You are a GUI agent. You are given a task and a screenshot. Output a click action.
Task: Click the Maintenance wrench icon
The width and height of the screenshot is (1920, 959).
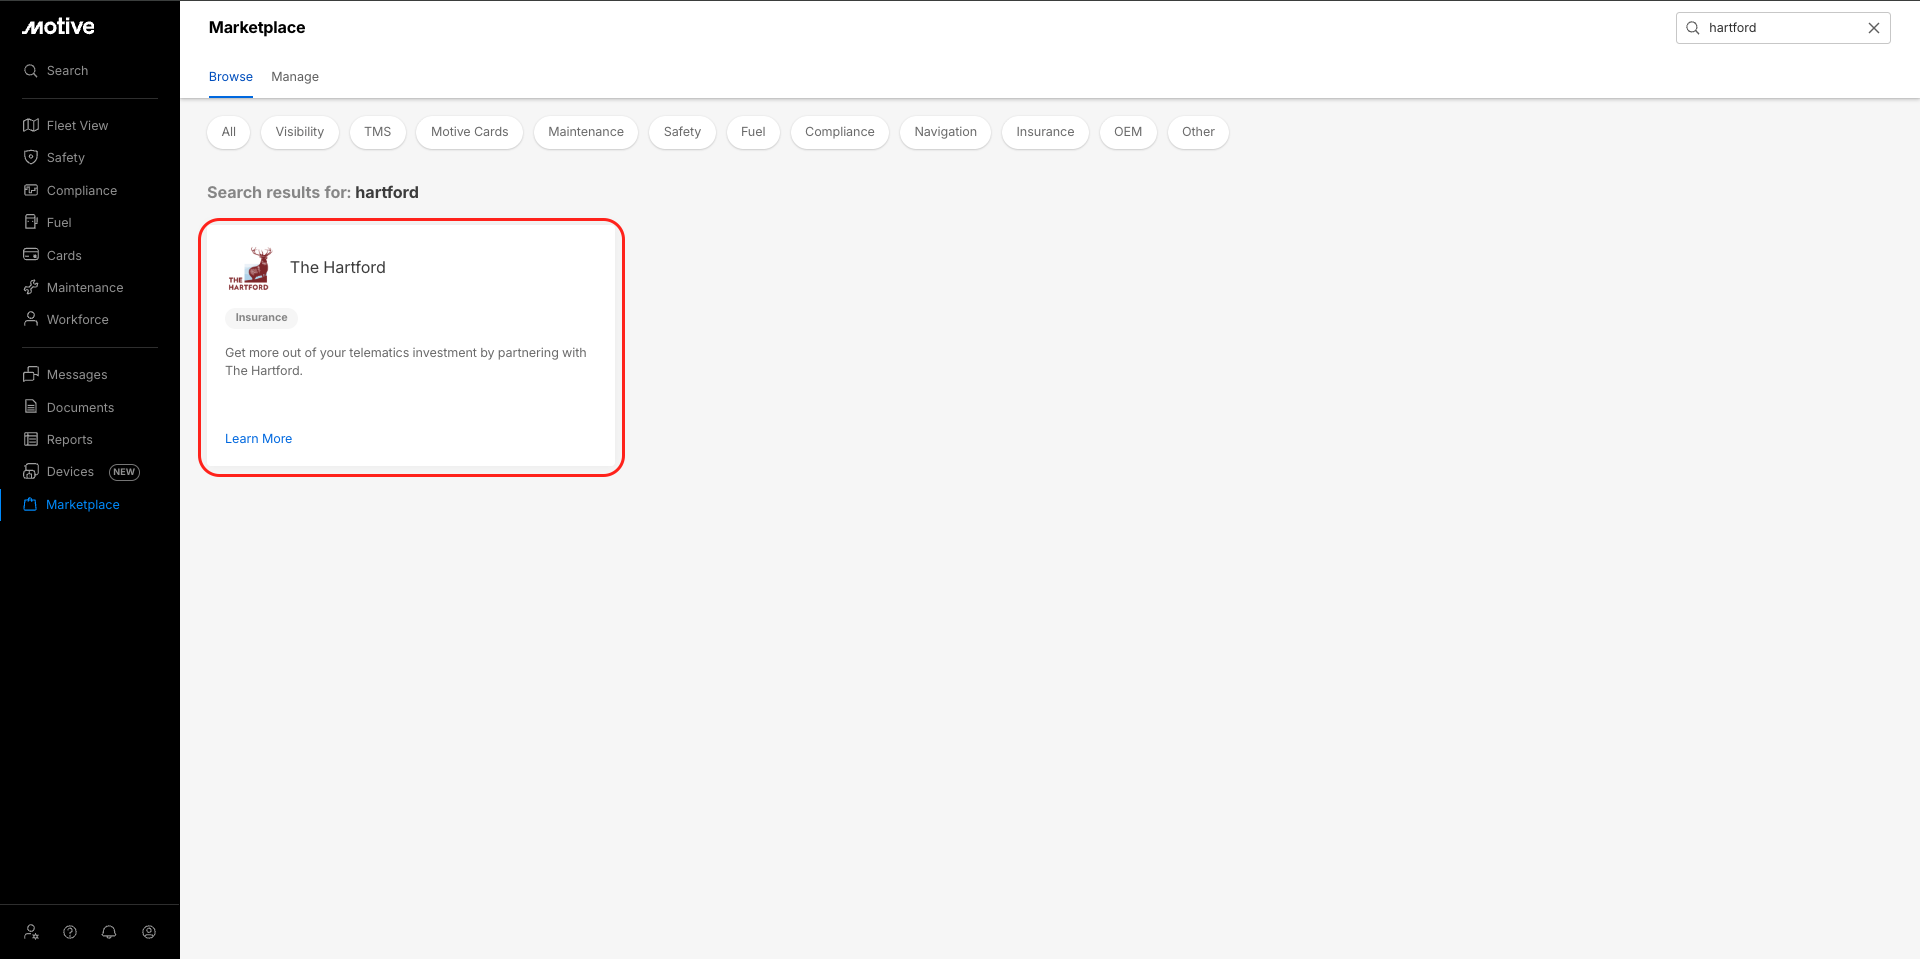tap(31, 287)
